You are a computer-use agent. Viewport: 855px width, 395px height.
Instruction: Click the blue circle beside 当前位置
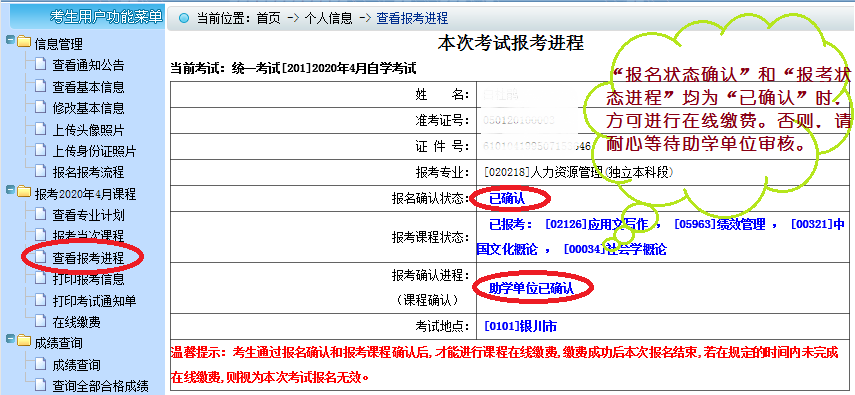click(x=184, y=19)
